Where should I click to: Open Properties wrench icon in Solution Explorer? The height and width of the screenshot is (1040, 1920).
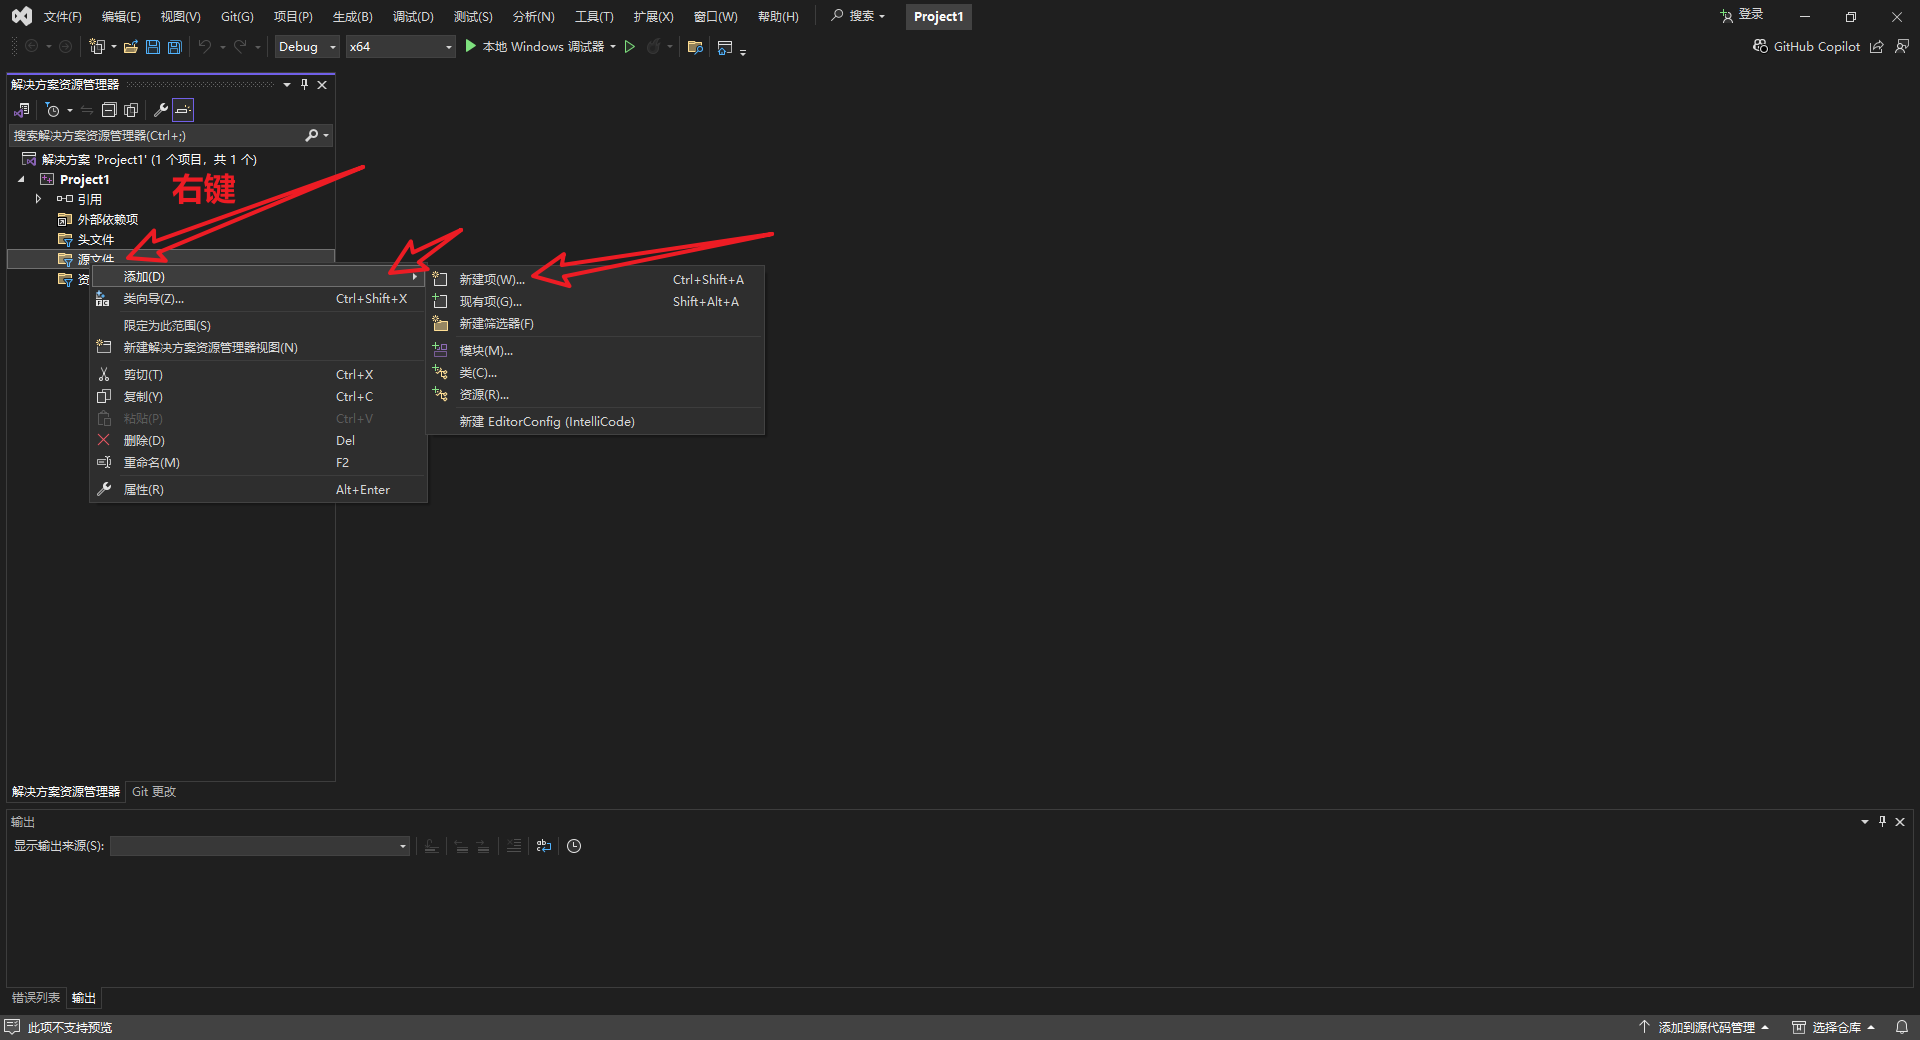pyautogui.click(x=160, y=110)
